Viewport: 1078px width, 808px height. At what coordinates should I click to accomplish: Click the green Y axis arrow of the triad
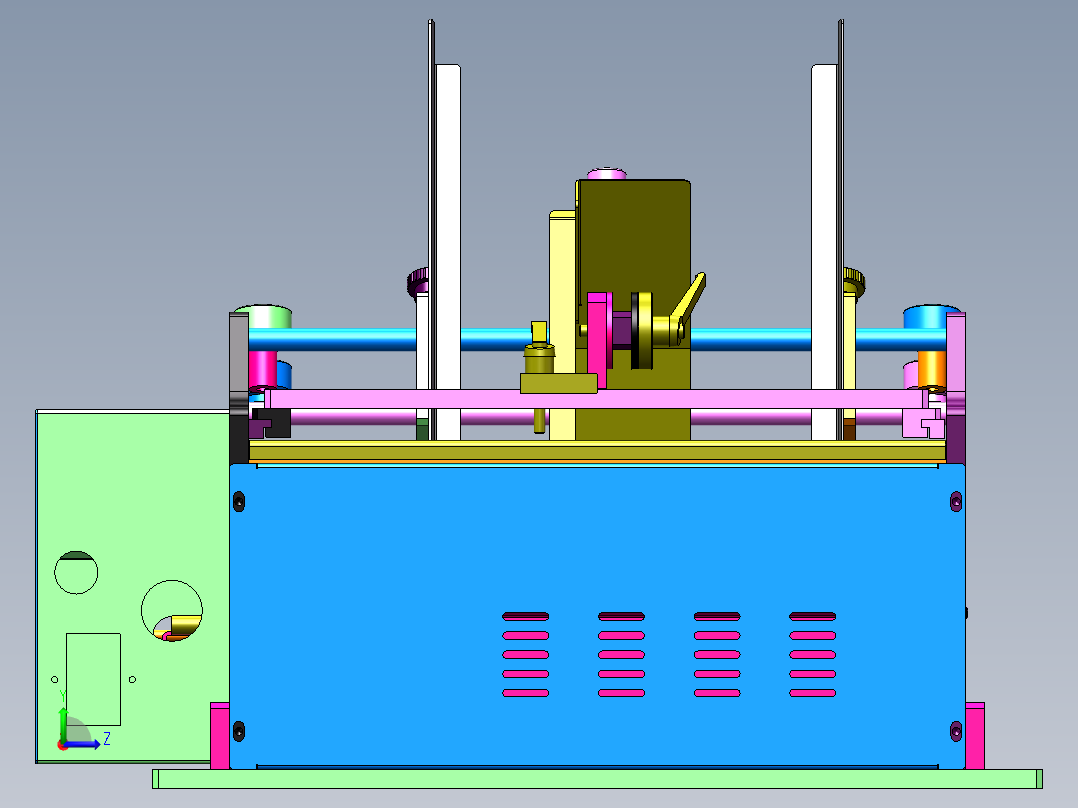pyautogui.click(x=63, y=725)
